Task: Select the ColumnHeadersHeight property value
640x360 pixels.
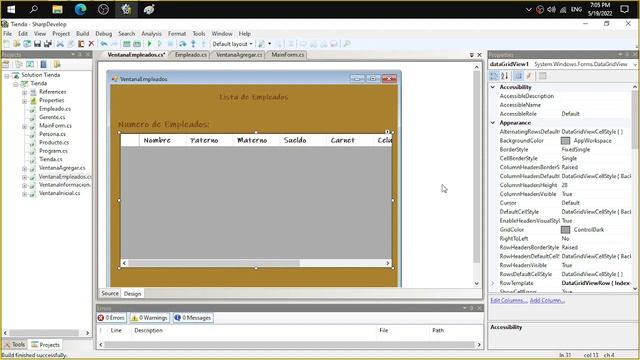Action: (596, 185)
